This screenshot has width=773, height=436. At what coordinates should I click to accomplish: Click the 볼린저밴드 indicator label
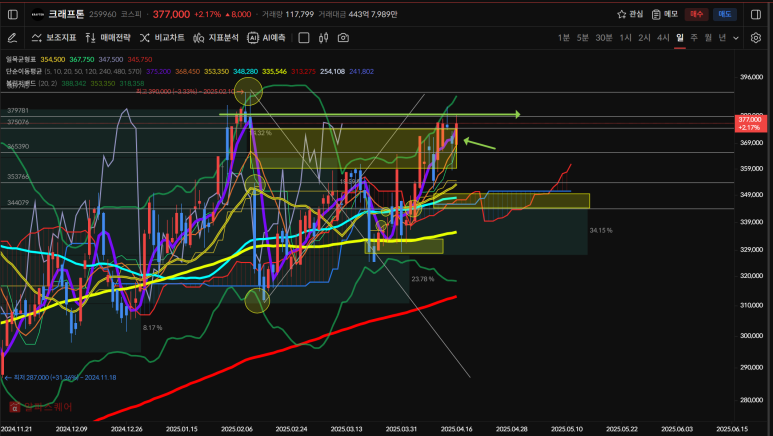point(21,84)
